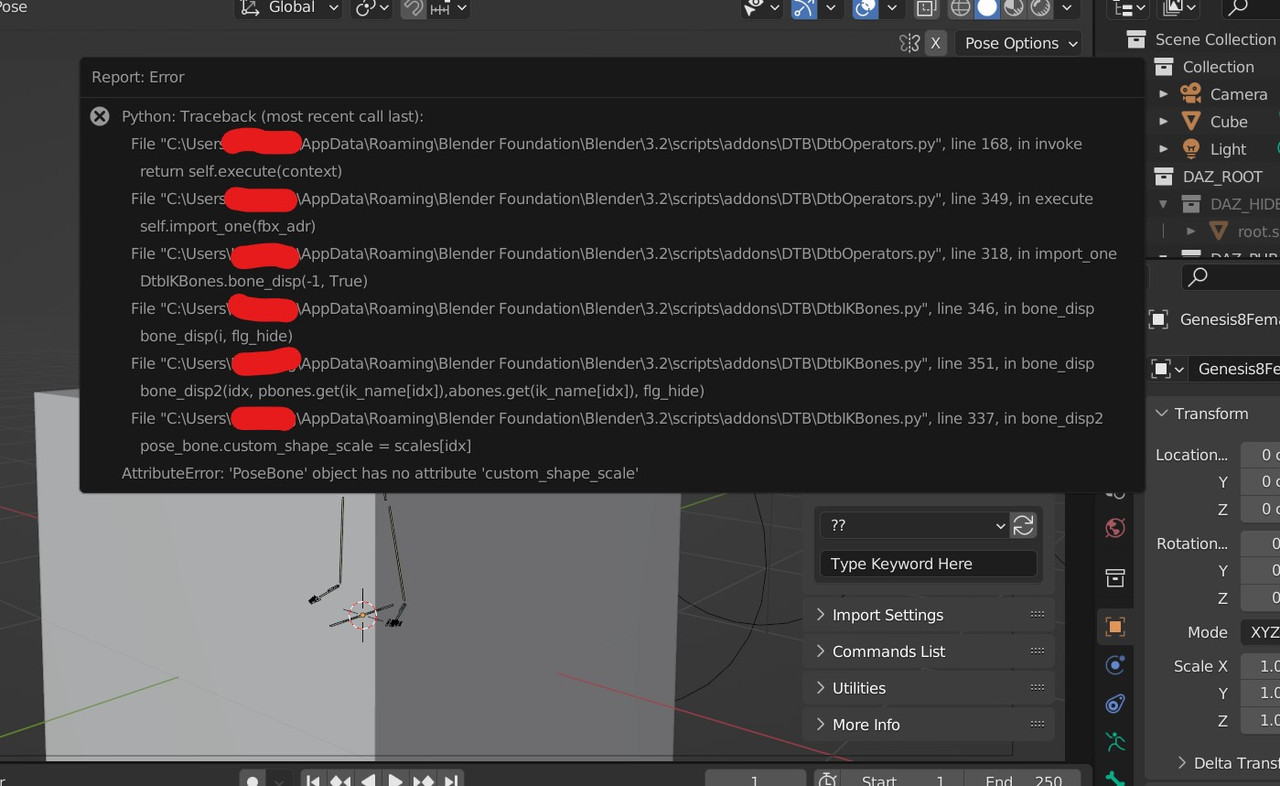Switch viewport to rendered shading

tap(1039, 10)
